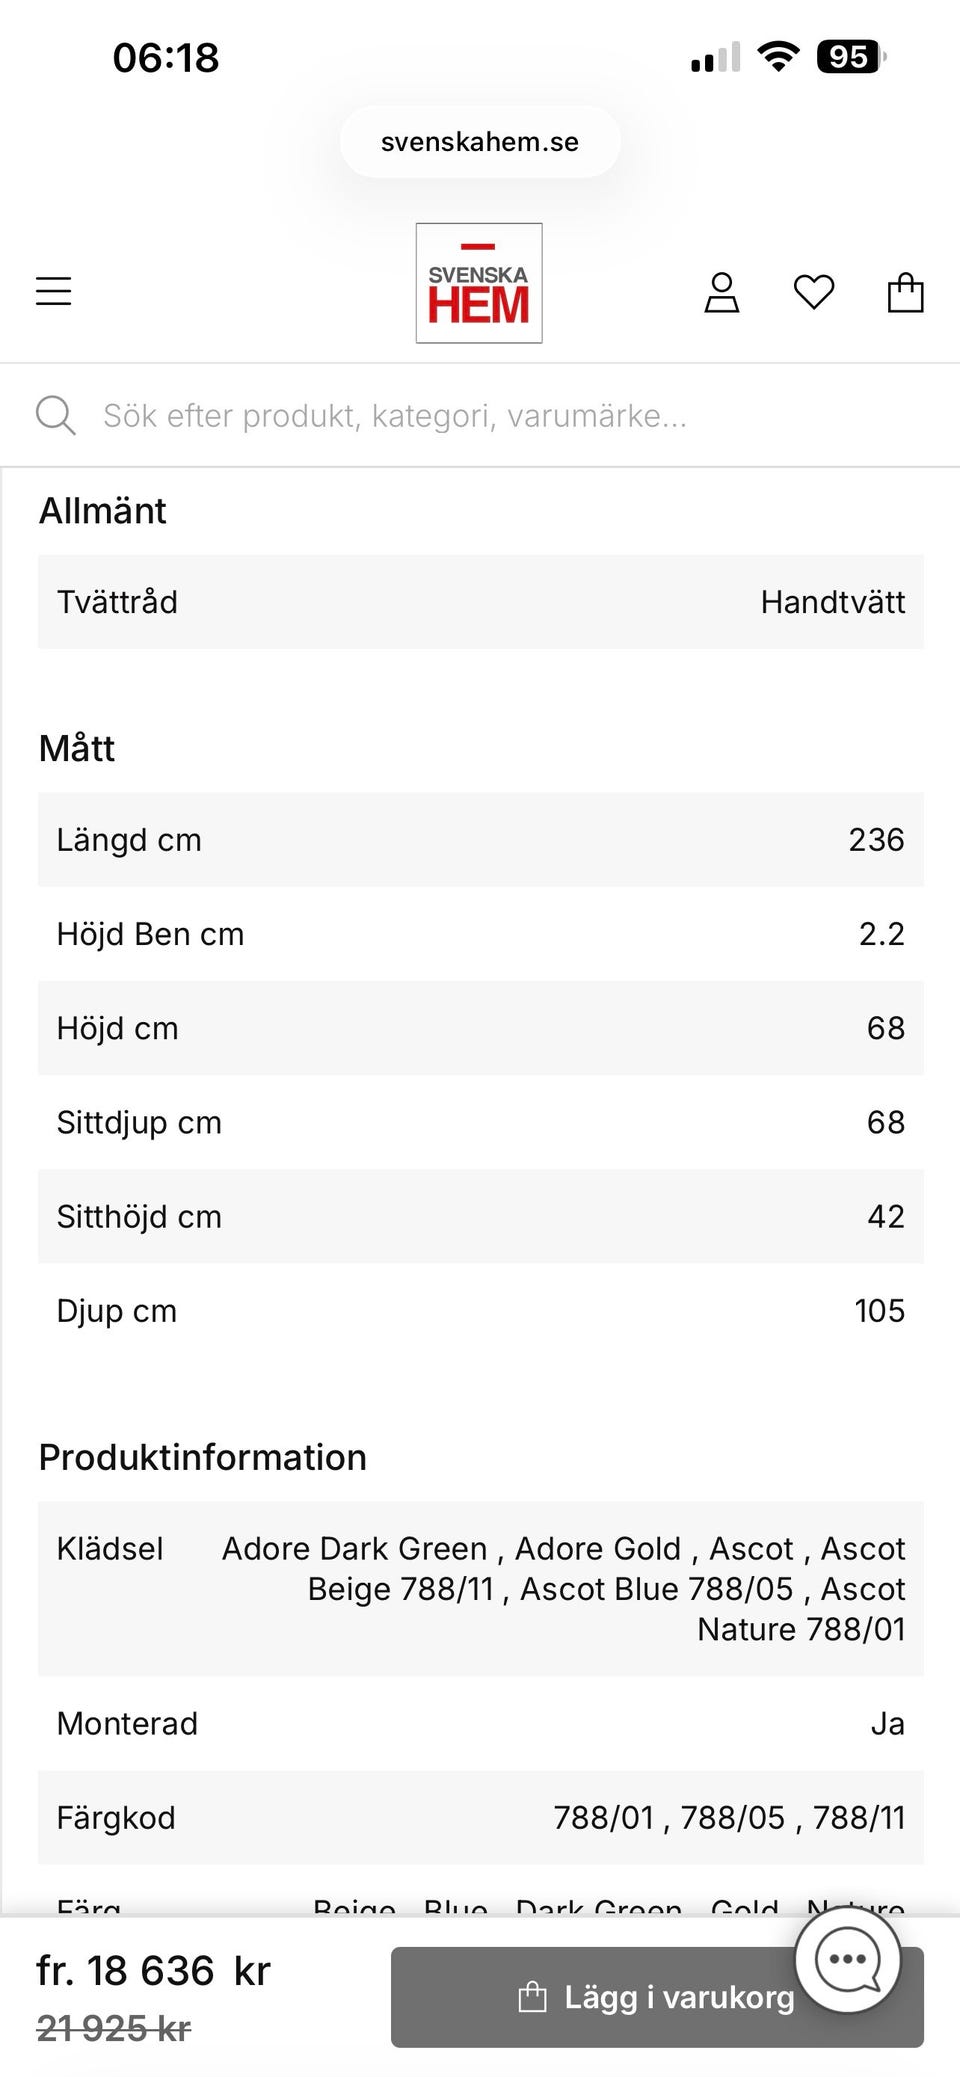Open the favorites heart icon
The width and height of the screenshot is (960, 2077).
click(814, 292)
